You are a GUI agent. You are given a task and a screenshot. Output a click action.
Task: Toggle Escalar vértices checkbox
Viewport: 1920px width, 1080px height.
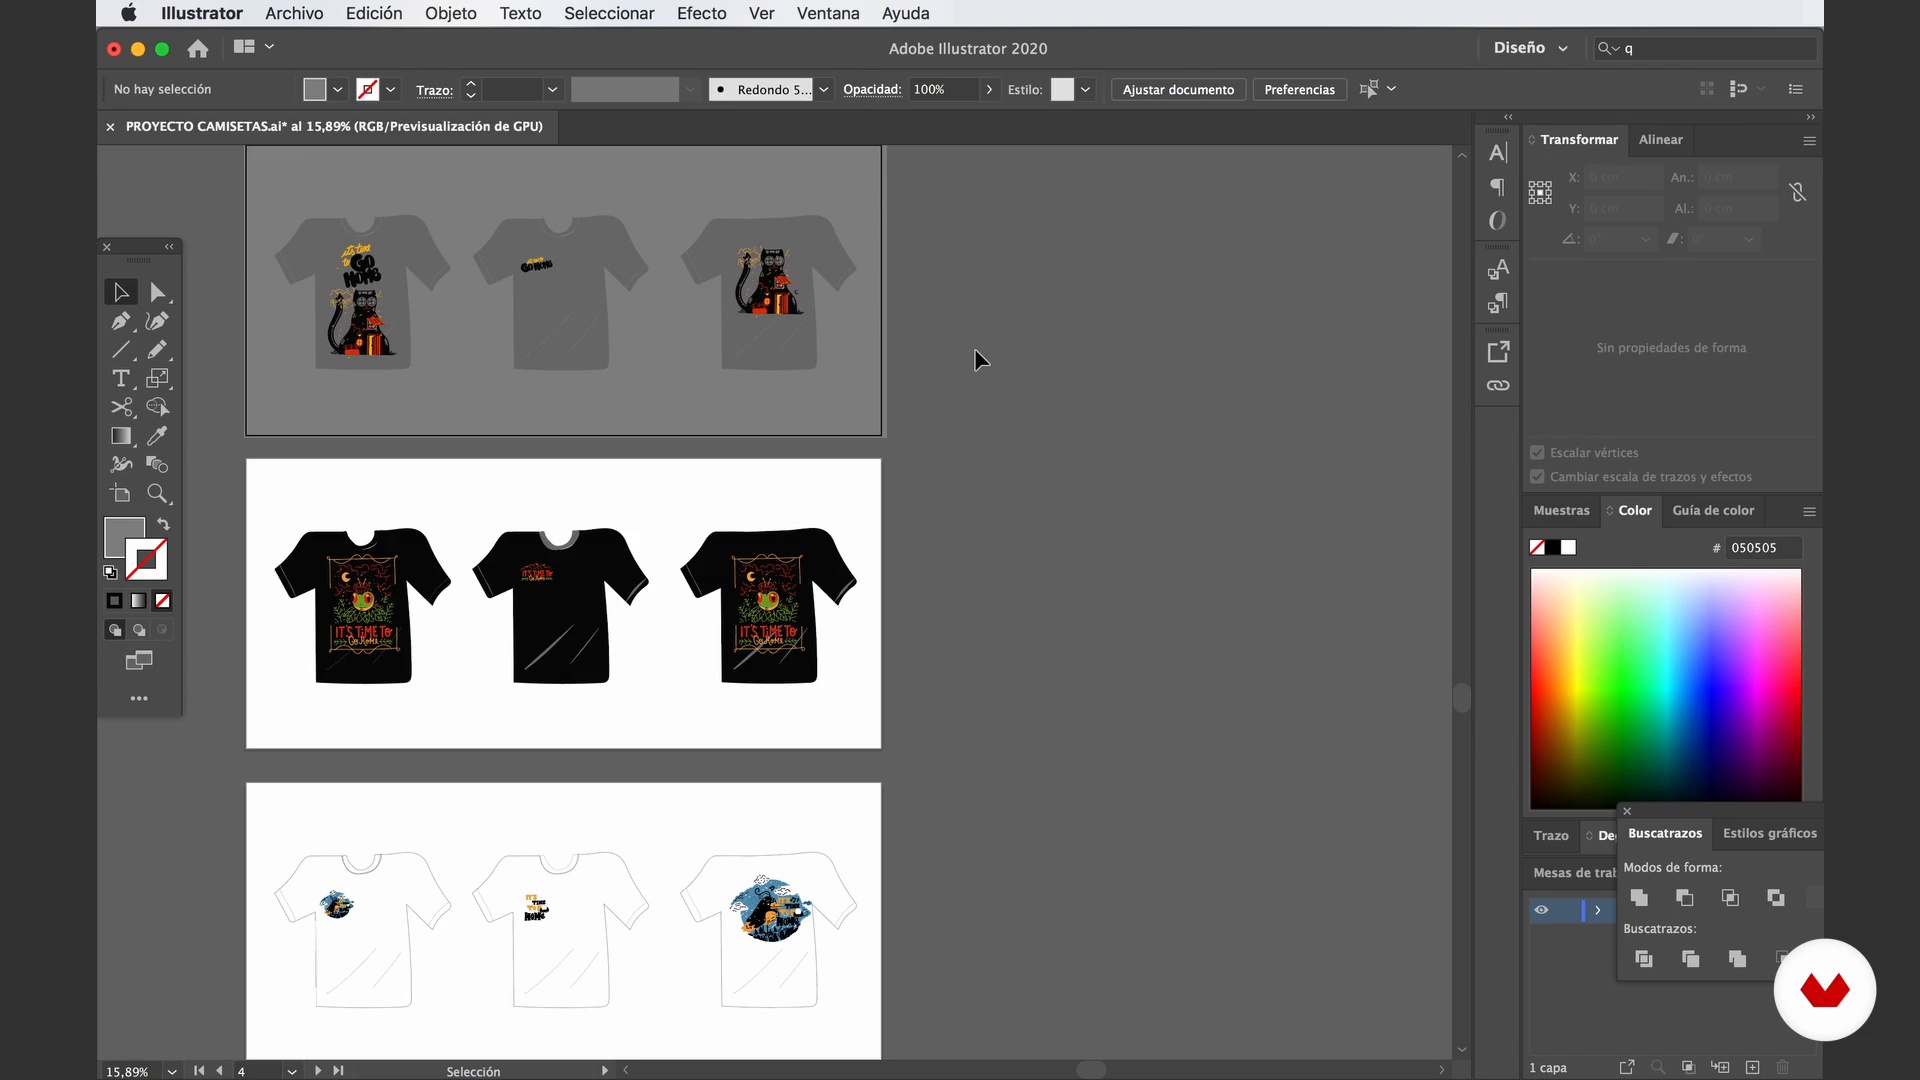pyautogui.click(x=1538, y=452)
